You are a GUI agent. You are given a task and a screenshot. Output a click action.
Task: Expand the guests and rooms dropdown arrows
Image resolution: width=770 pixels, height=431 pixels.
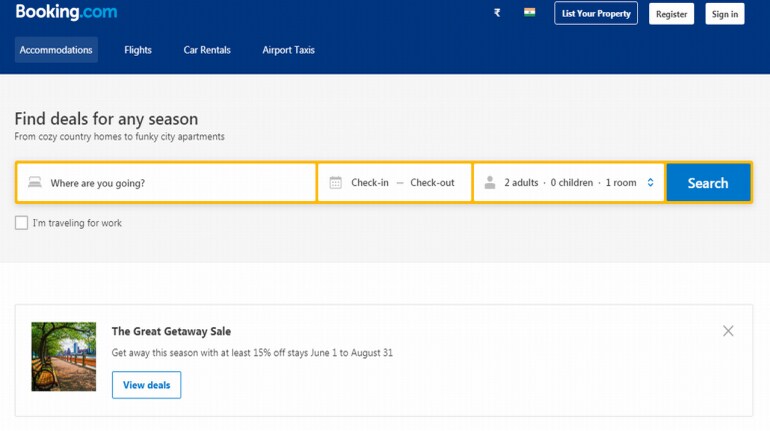650,183
